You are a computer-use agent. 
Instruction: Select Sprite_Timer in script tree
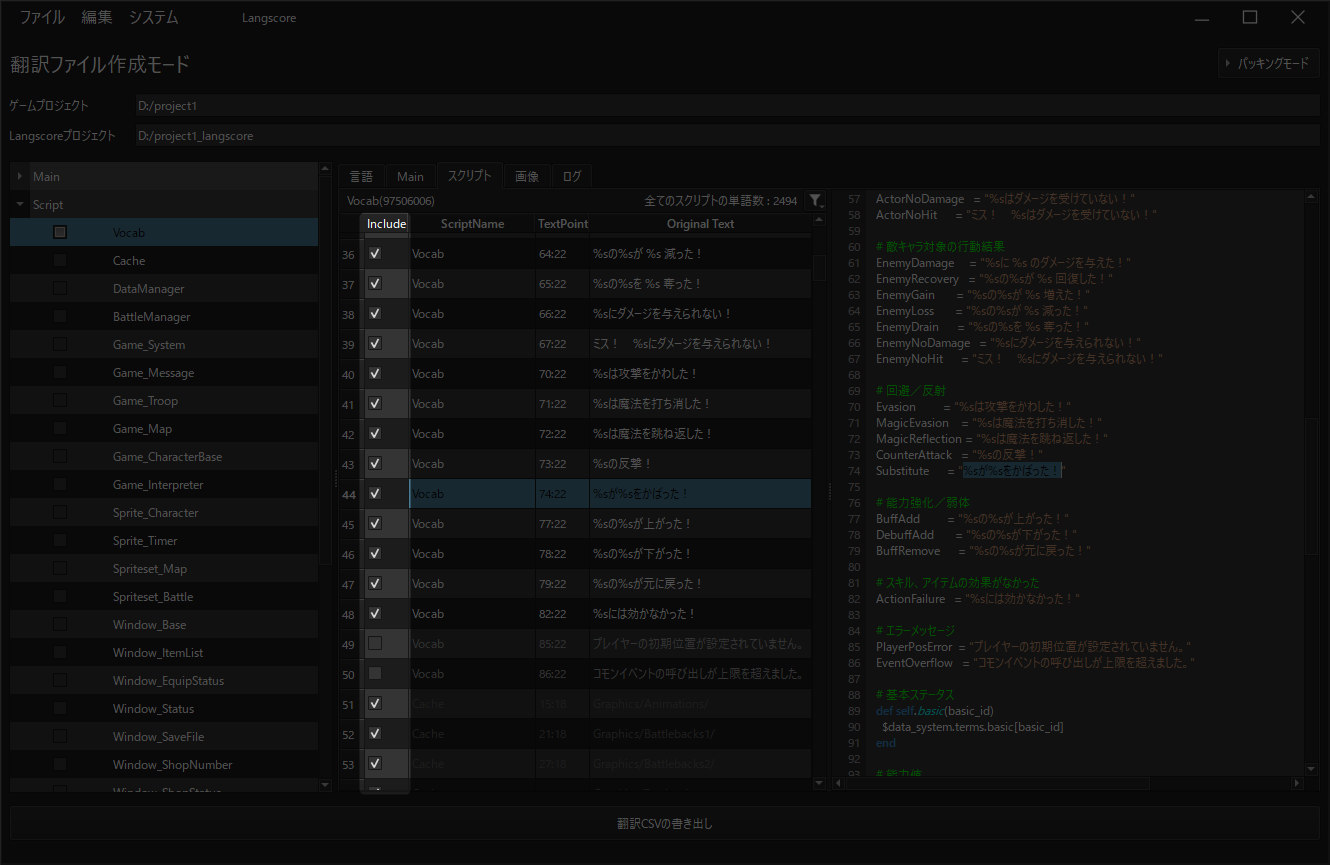point(145,540)
